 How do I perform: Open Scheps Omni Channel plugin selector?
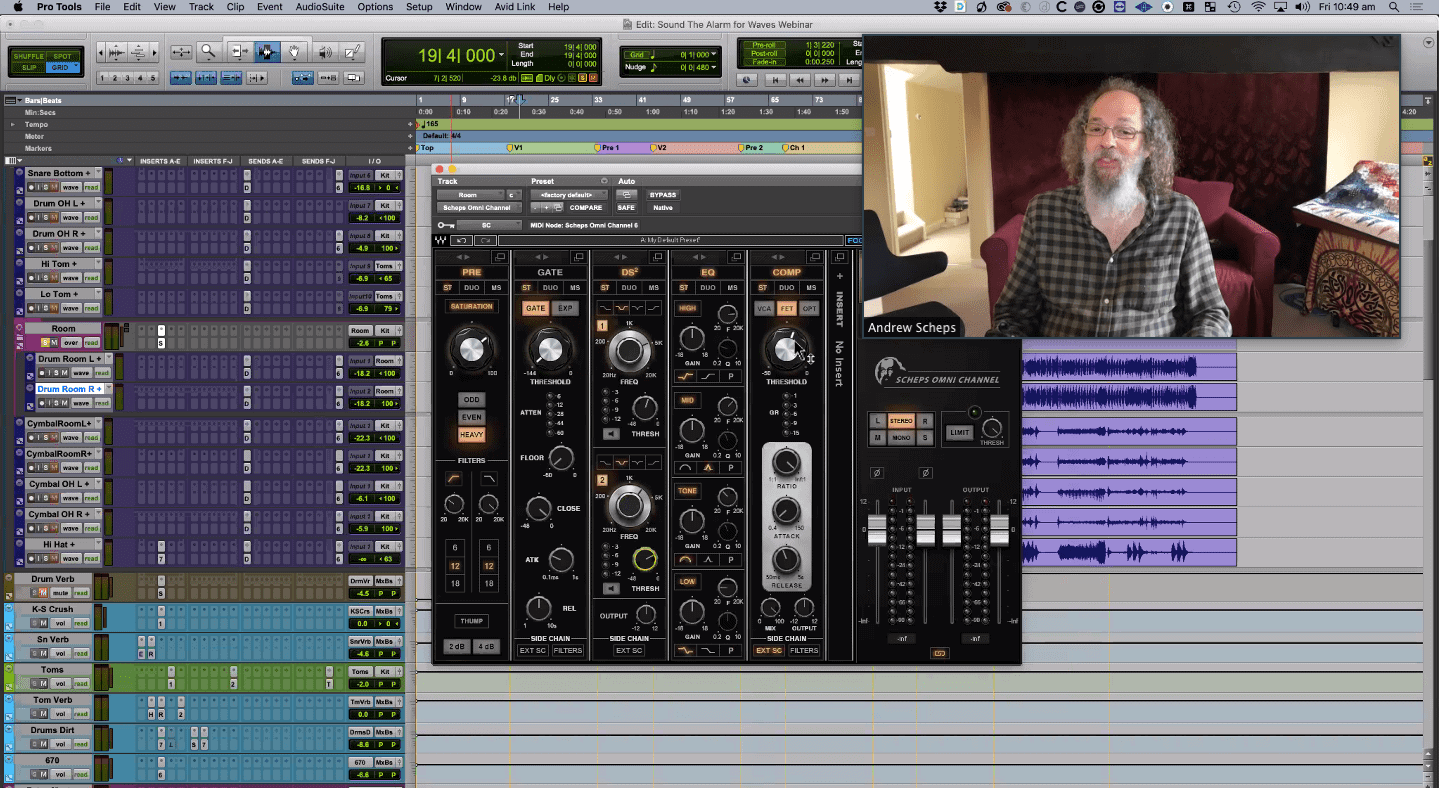(479, 208)
